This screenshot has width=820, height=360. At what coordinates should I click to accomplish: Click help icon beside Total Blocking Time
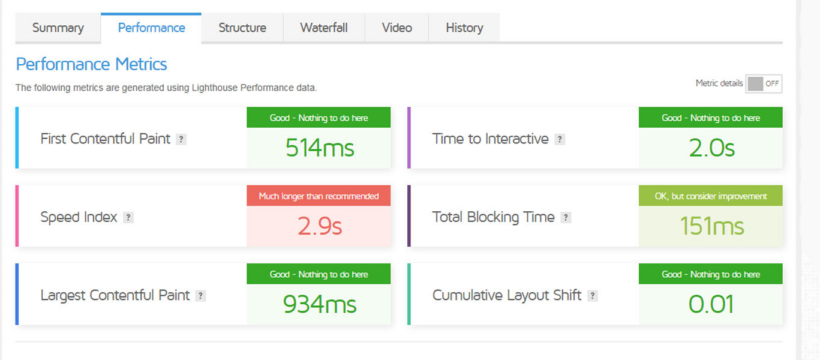[565, 218]
